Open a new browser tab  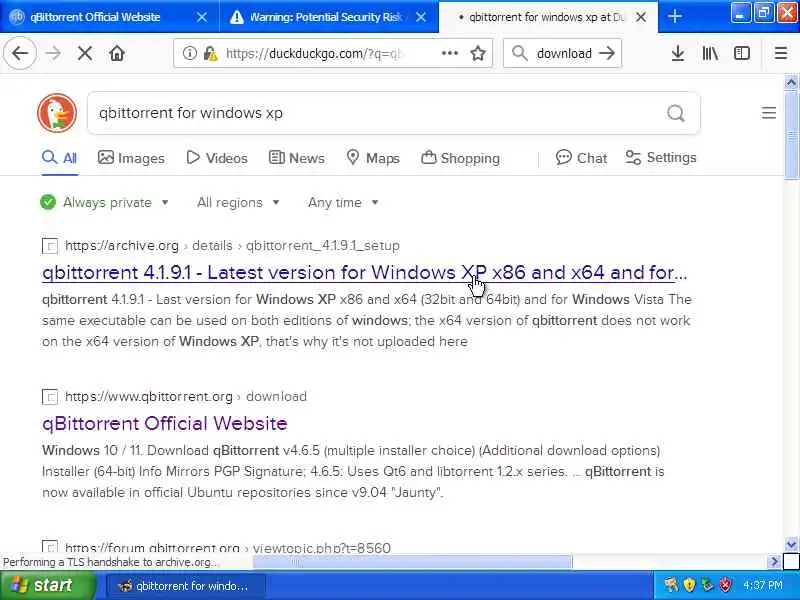674,17
